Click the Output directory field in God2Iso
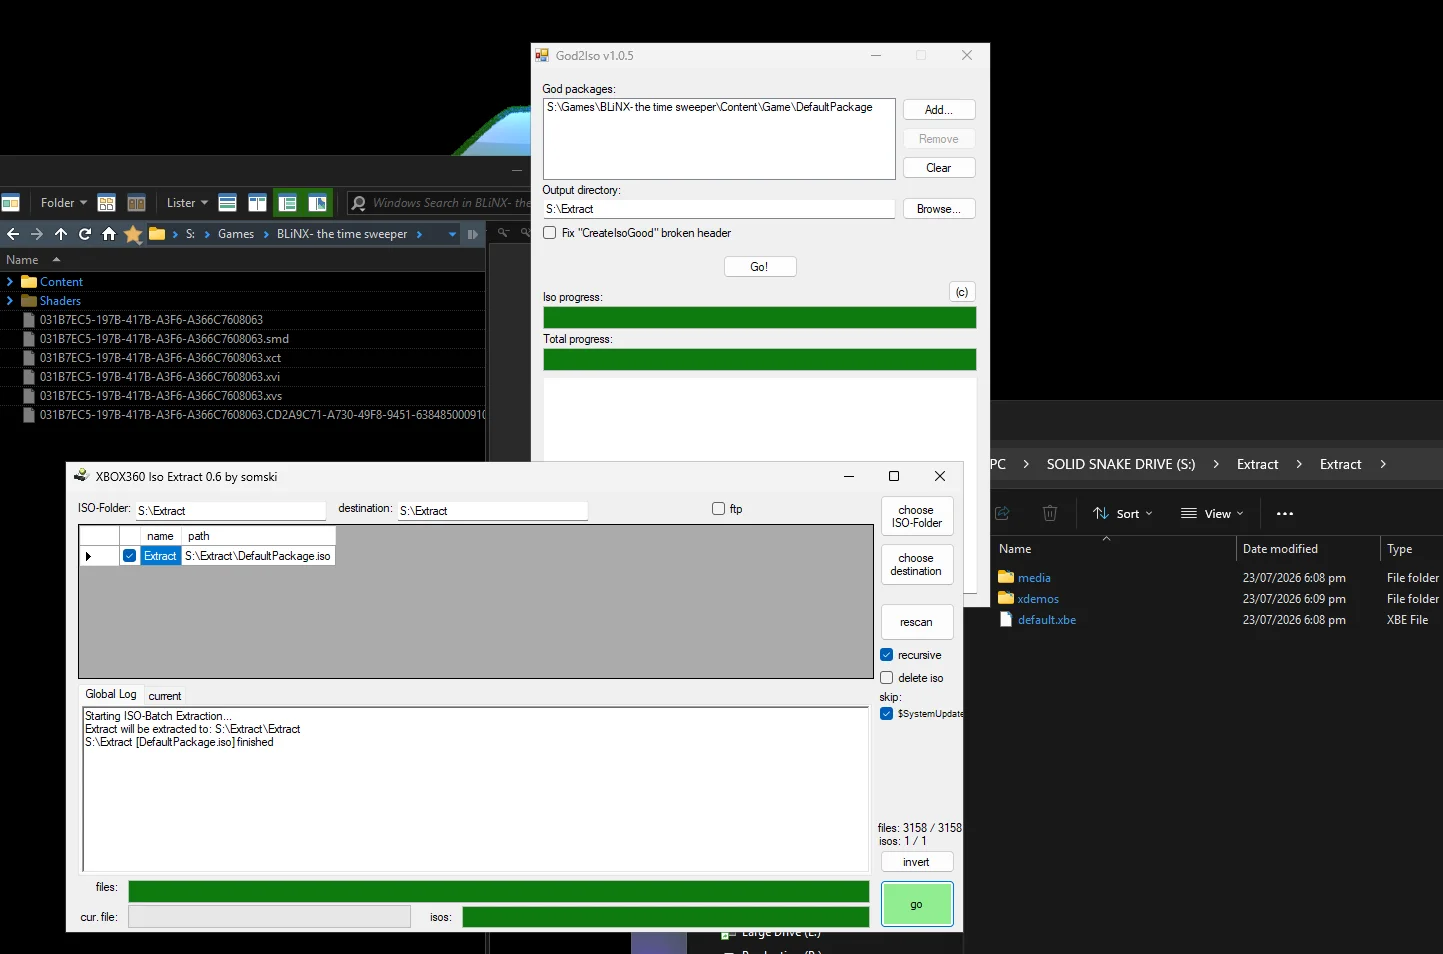Image resolution: width=1443 pixels, height=954 pixels. click(719, 209)
